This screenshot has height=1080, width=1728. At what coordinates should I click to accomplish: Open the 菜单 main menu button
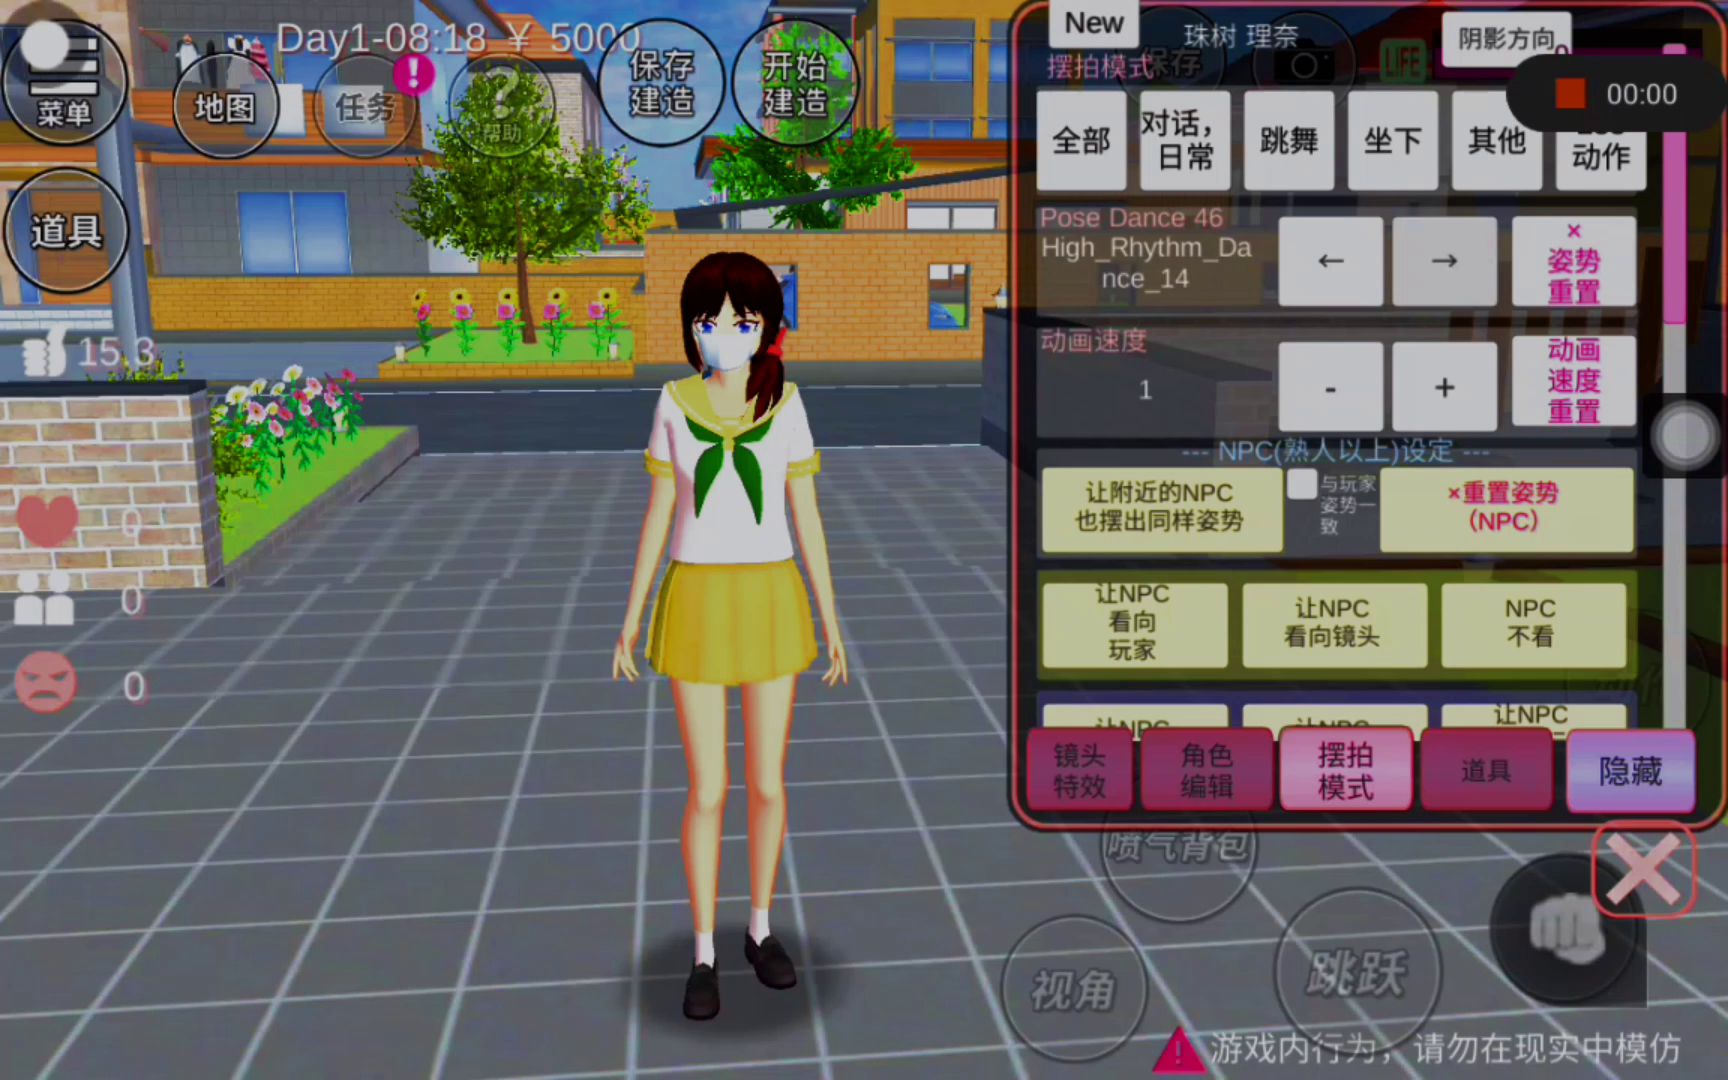[64, 82]
